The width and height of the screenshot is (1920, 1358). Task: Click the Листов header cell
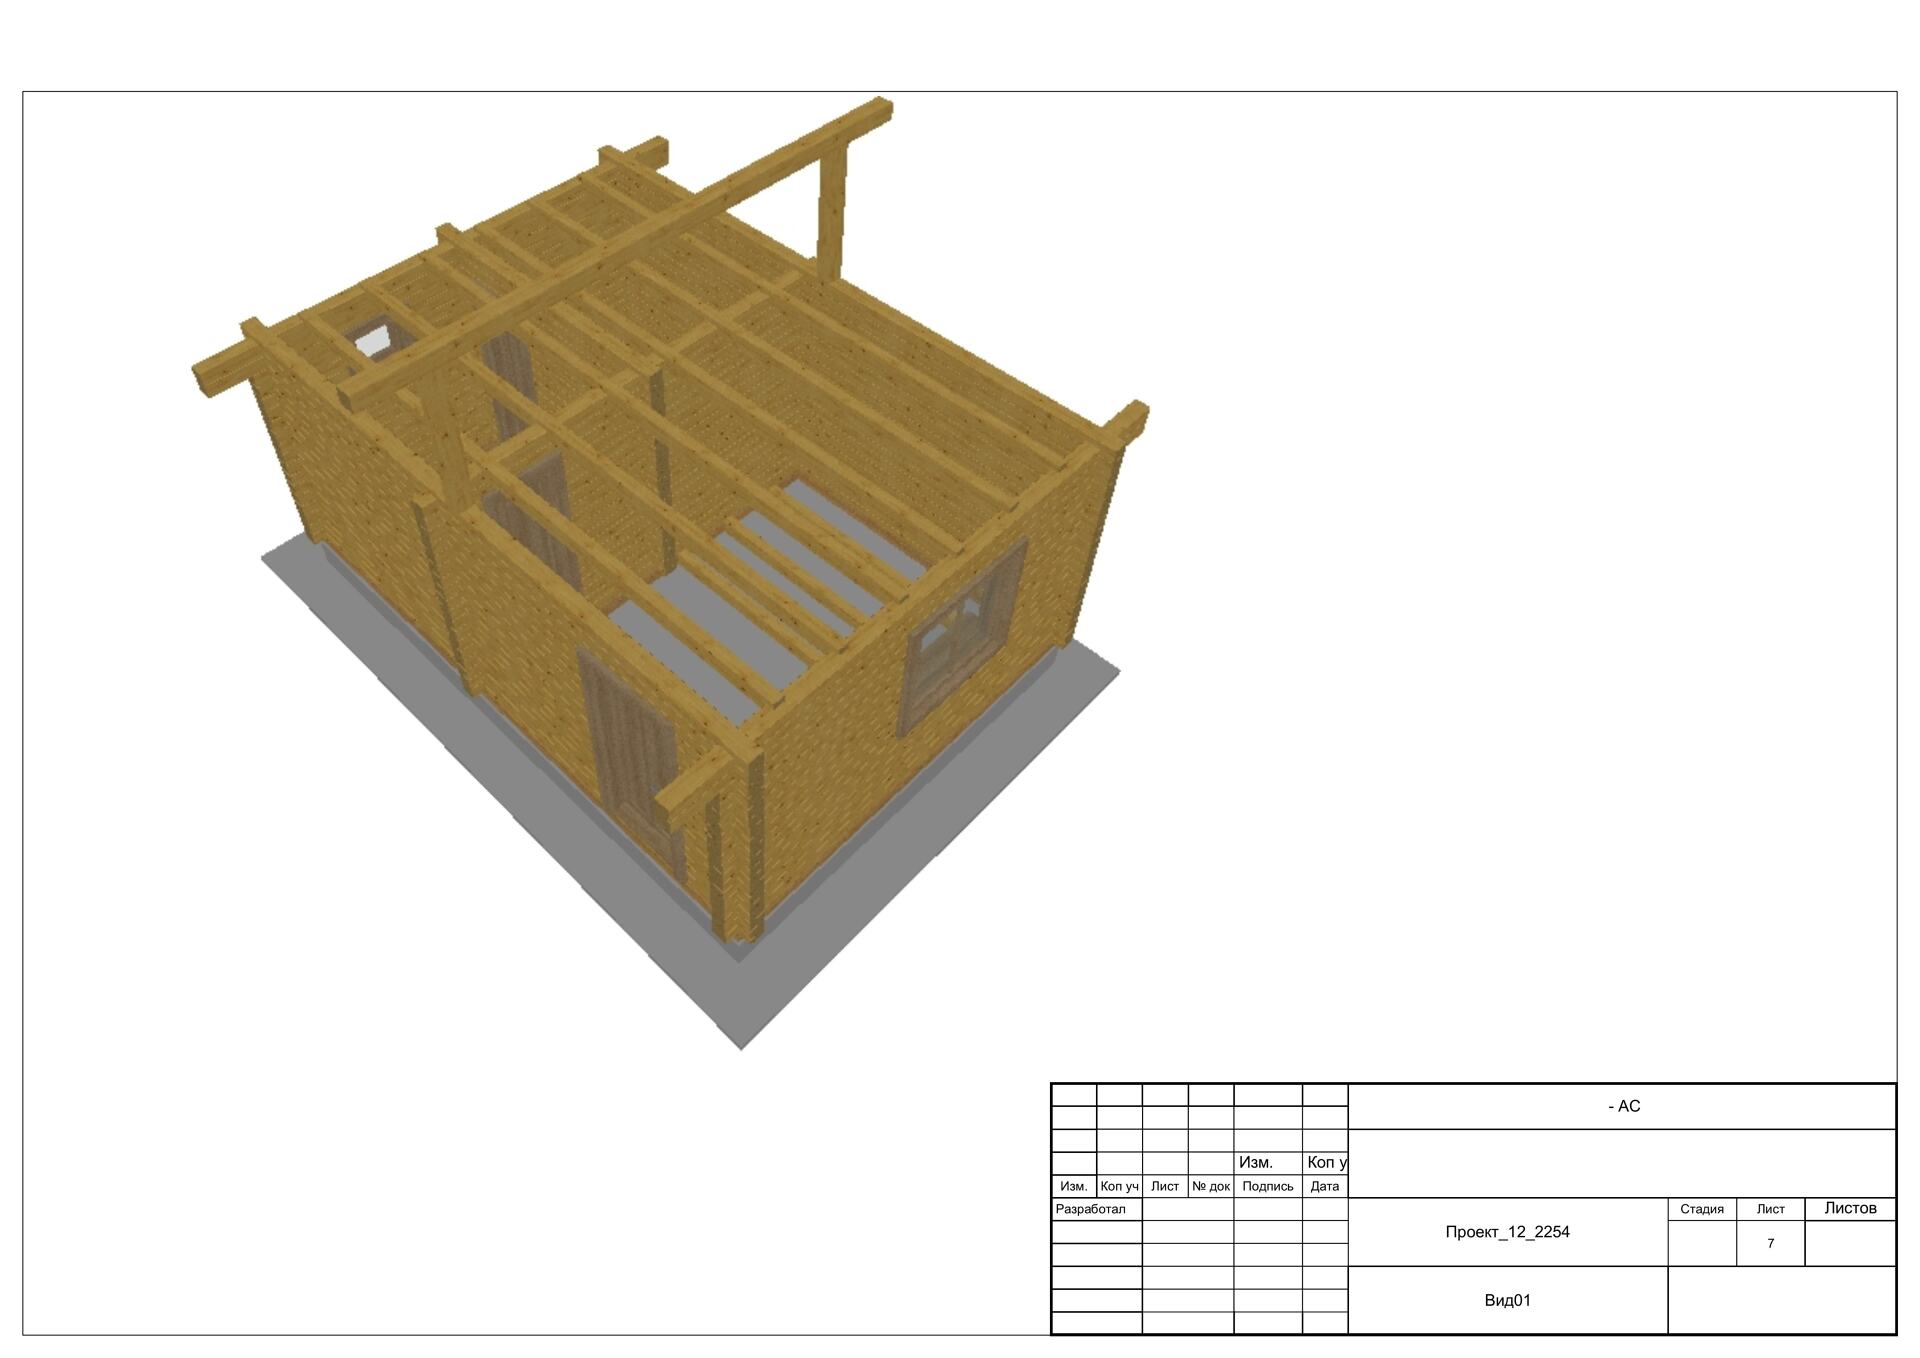1850,1208
